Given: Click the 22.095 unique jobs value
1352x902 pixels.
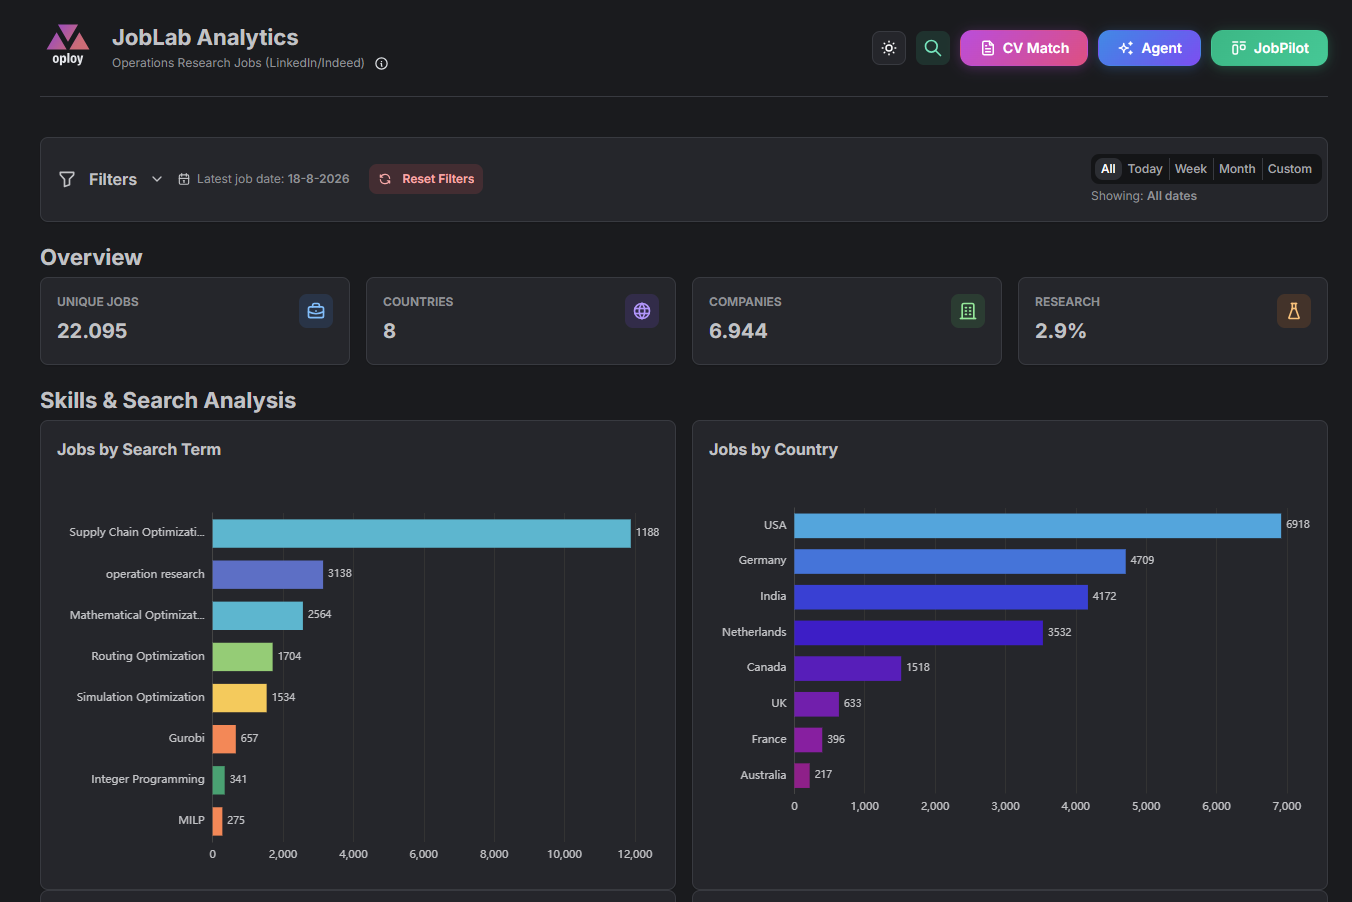Looking at the screenshot, I should point(92,331).
